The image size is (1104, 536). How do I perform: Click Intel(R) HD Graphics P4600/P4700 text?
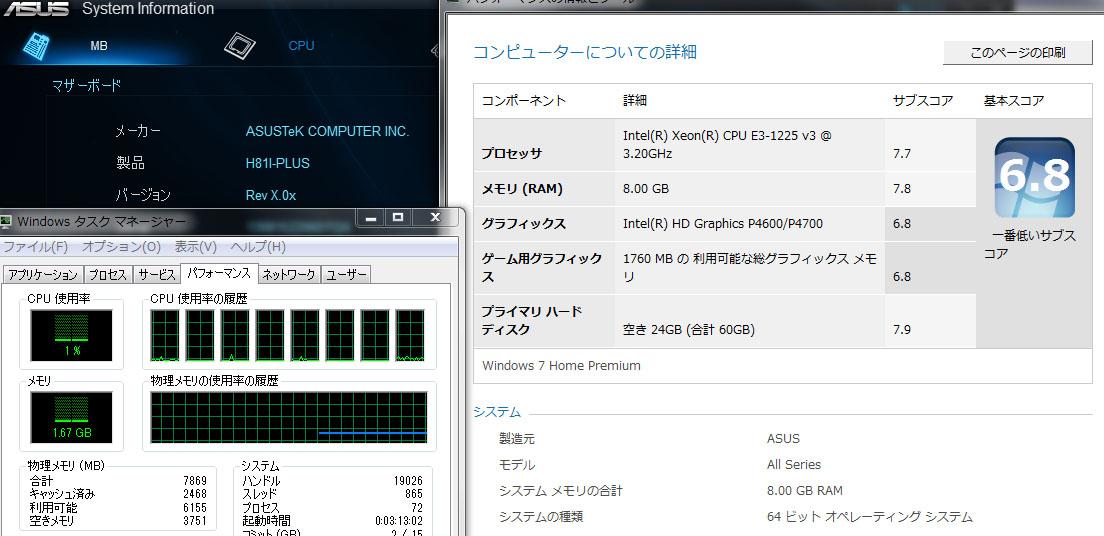pos(723,224)
